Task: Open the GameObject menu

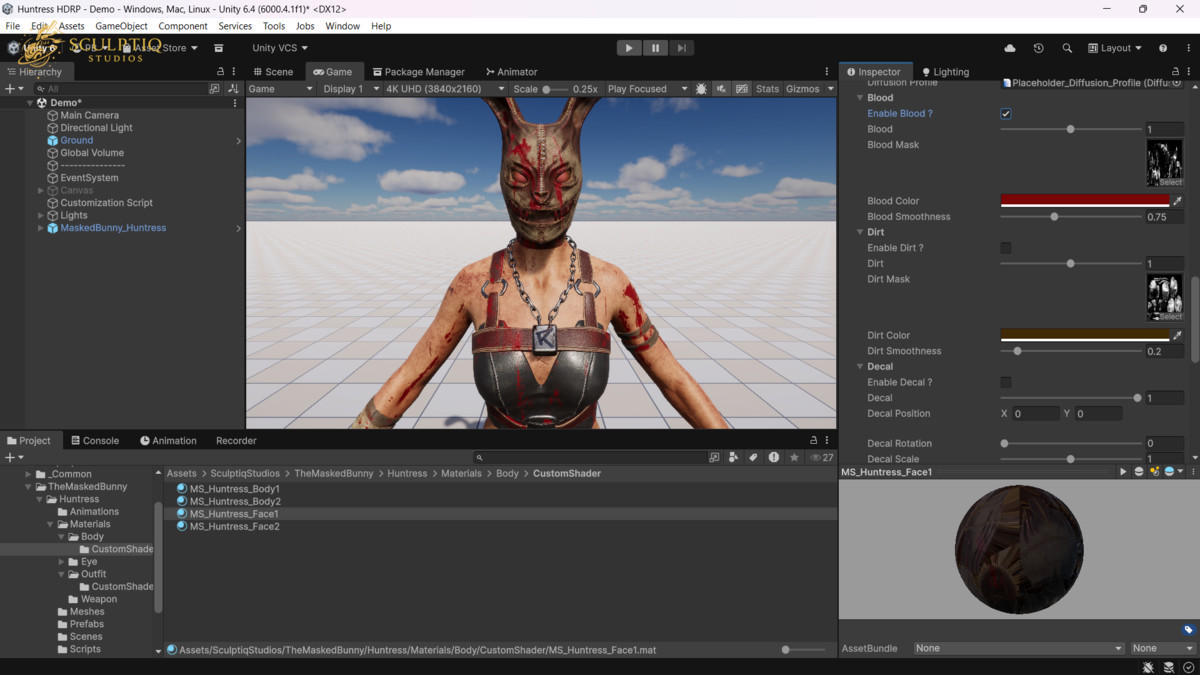Action: point(121,26)
